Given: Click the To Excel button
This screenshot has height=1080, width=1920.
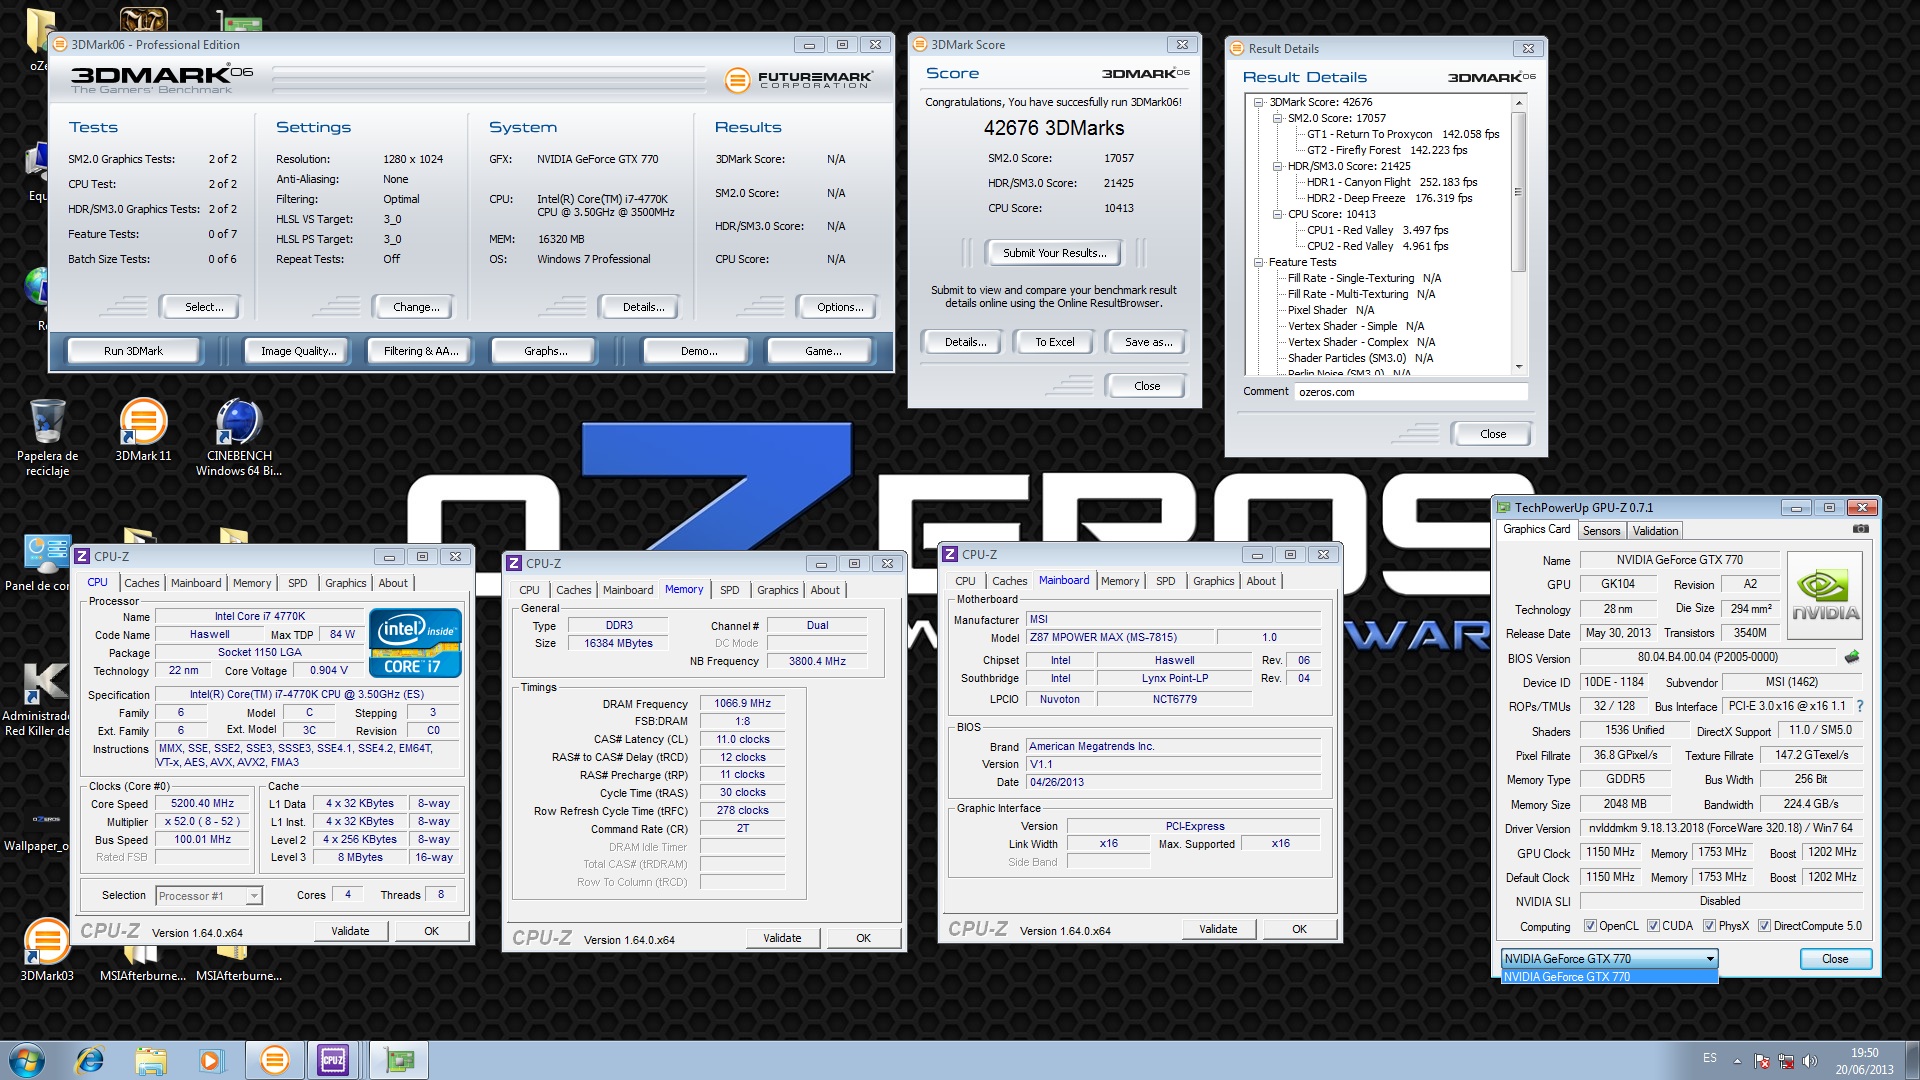Looking at the screenshot, I should (x=1054, y=342).
